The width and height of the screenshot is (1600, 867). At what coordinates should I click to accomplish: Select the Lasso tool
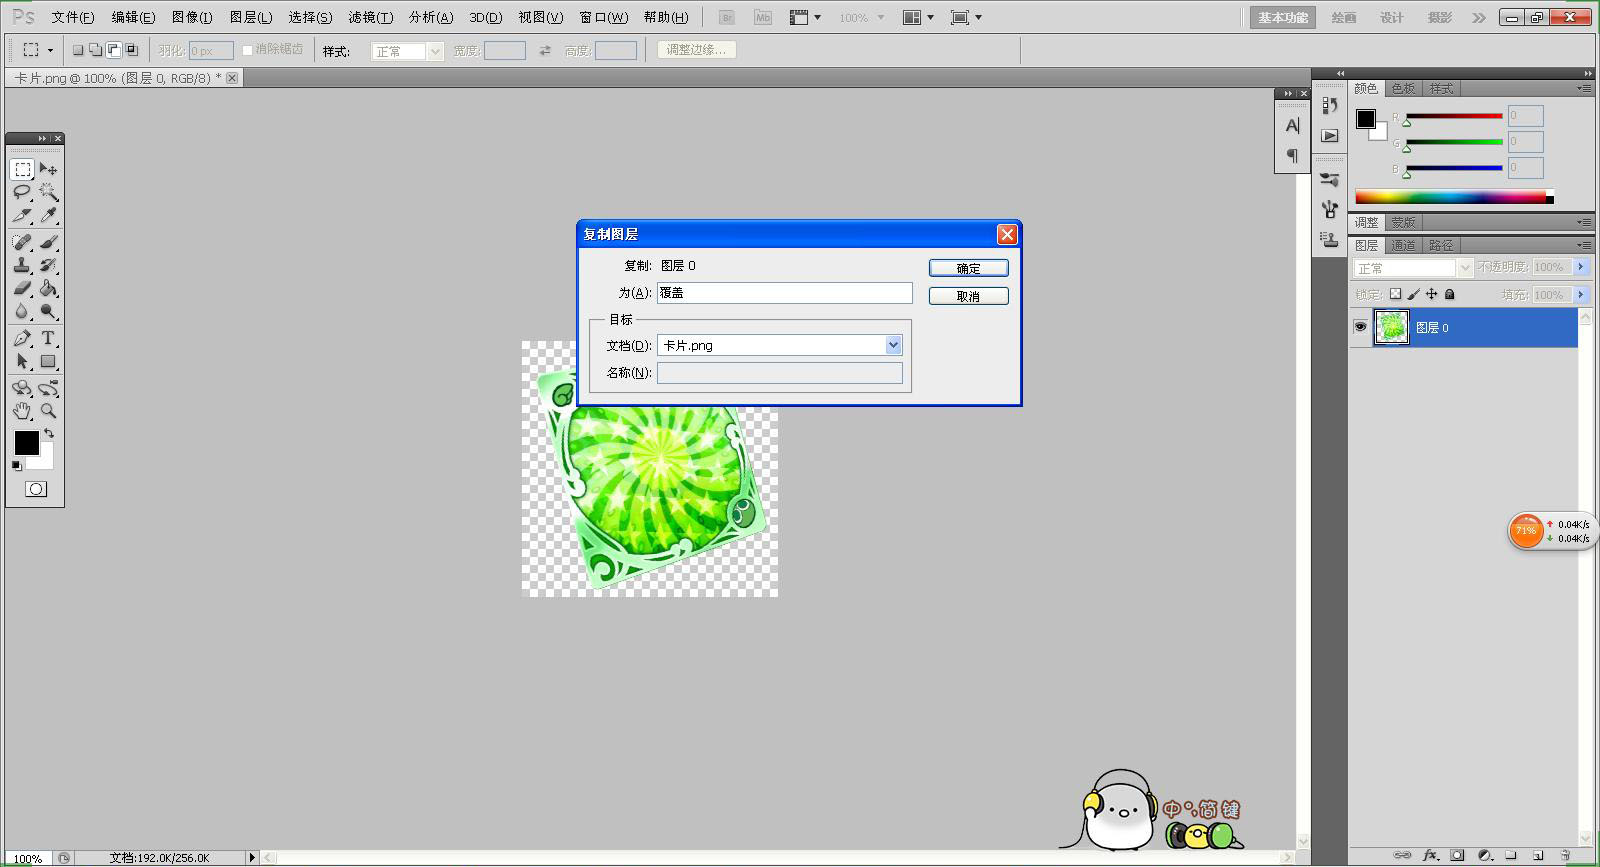[x=22, y=192]
